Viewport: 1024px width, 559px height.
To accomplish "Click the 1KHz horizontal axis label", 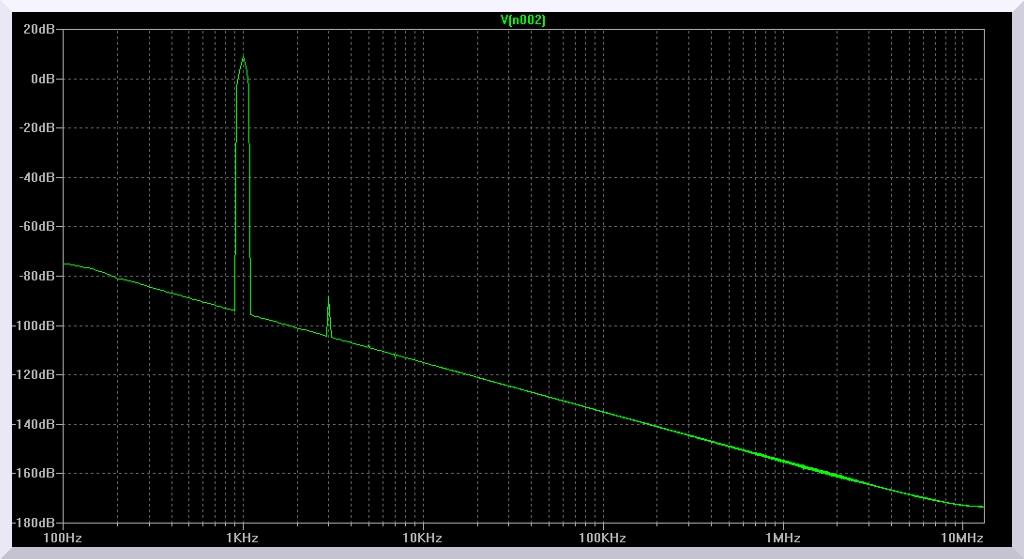I will point(243,538).
